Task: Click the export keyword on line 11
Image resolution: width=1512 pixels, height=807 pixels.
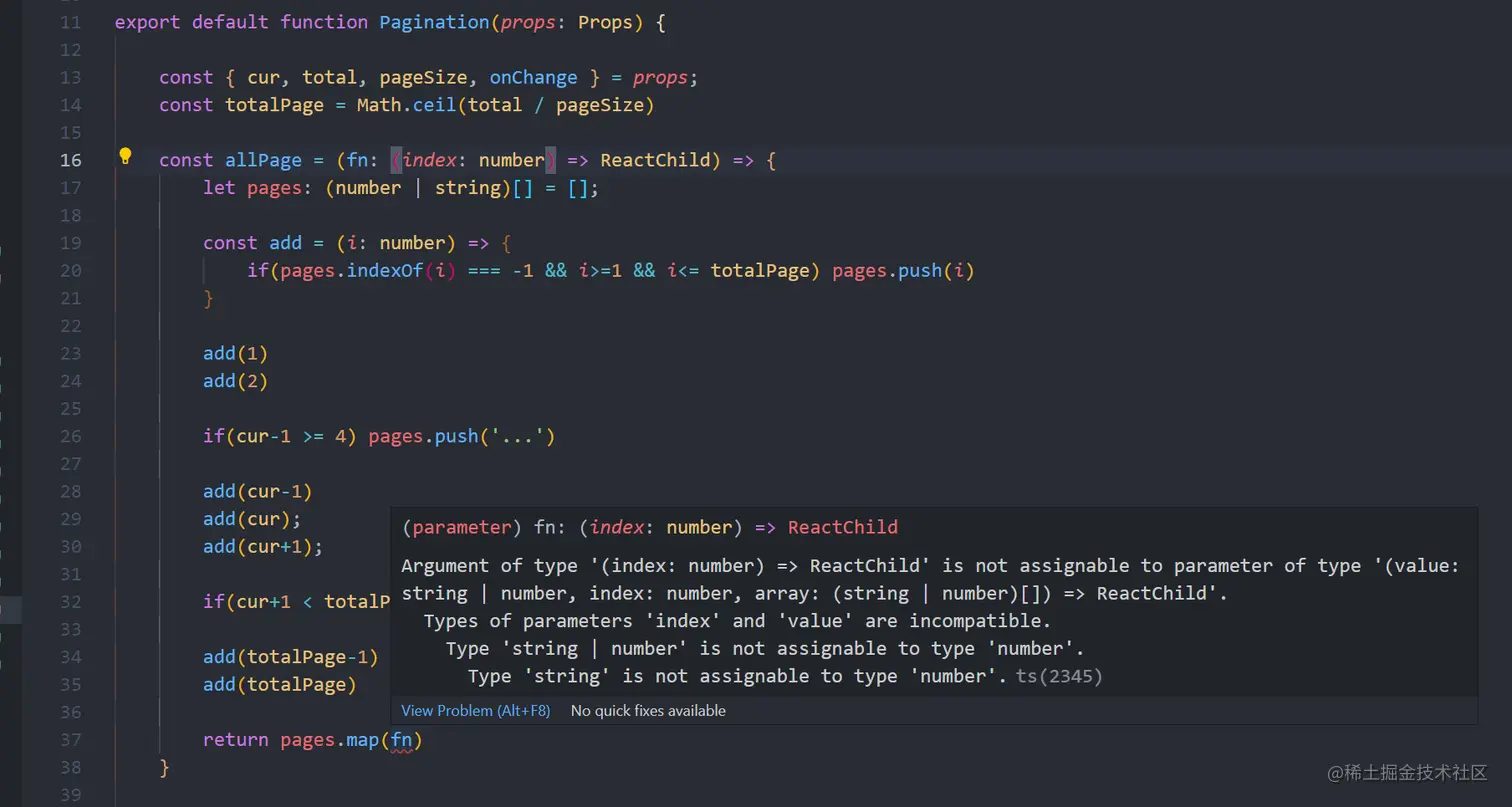Action: tap(148, 22)
